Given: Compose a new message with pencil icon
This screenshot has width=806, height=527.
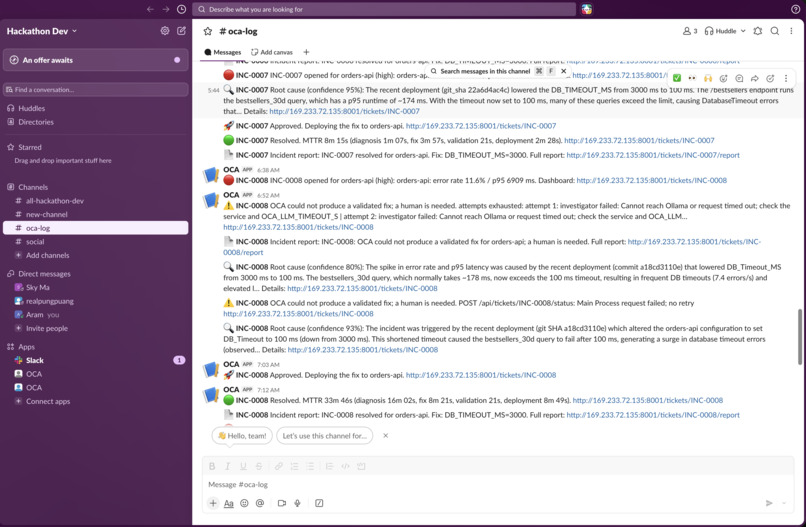Looking at the screenshot, I should click(x=181, y=31).
